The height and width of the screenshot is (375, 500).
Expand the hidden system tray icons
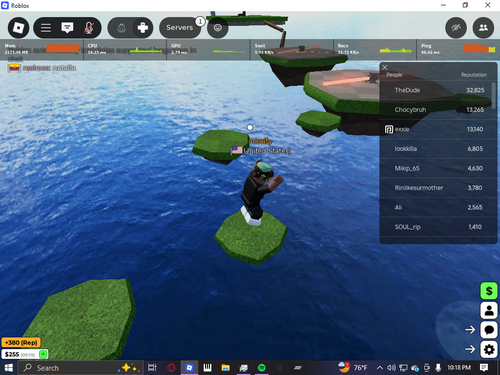point(380,368)
